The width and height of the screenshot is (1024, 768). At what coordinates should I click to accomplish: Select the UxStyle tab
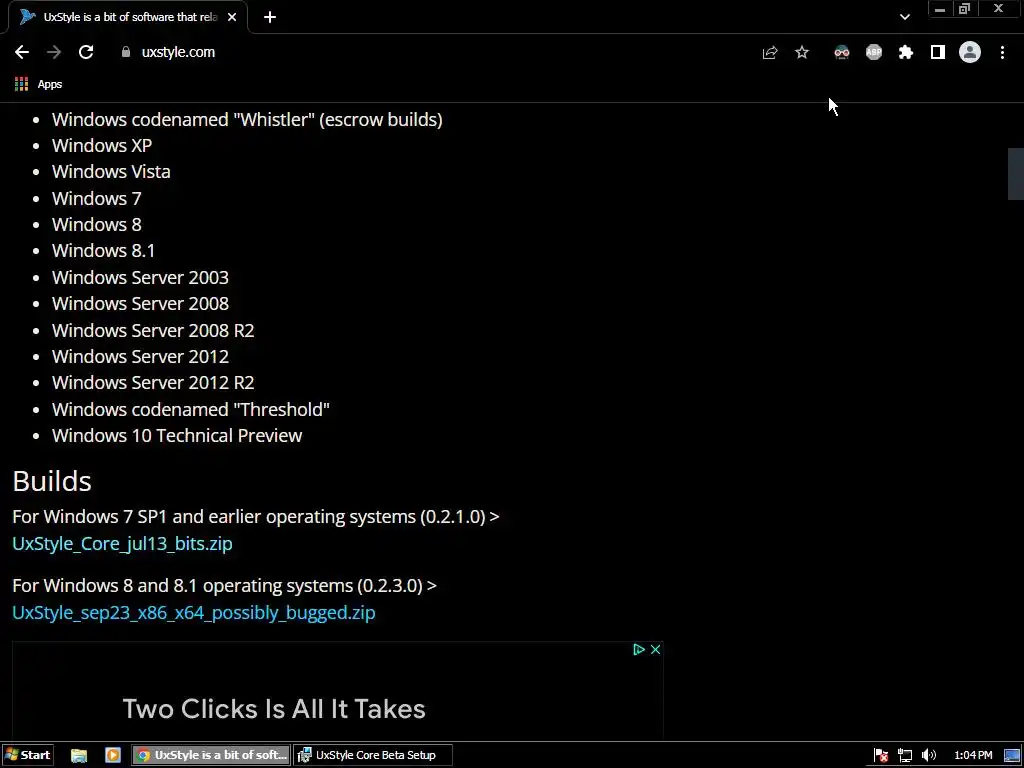[x=127, y=17]
